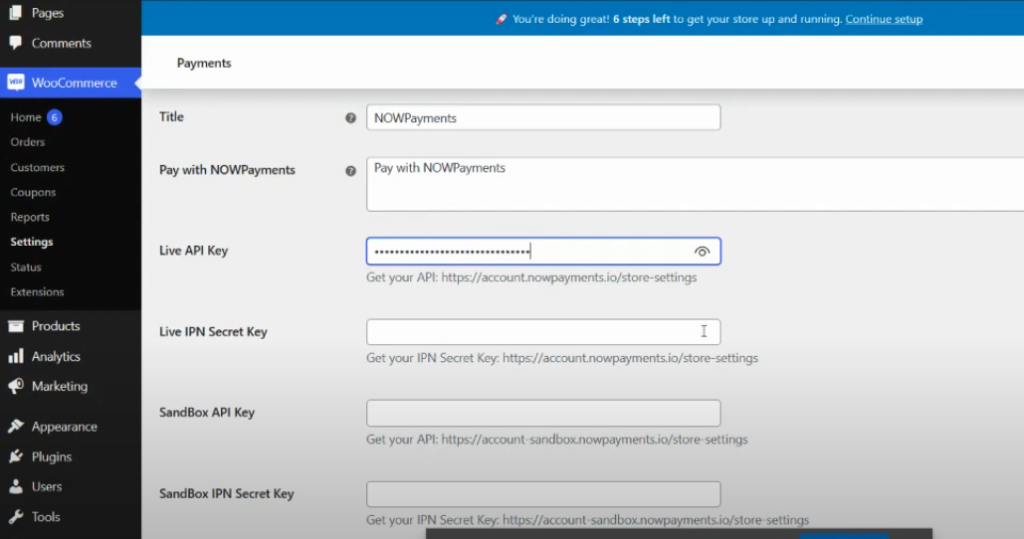Click the Analytics bar chart icon
This screenshot has height=539, width=1024.
[16, 356]
